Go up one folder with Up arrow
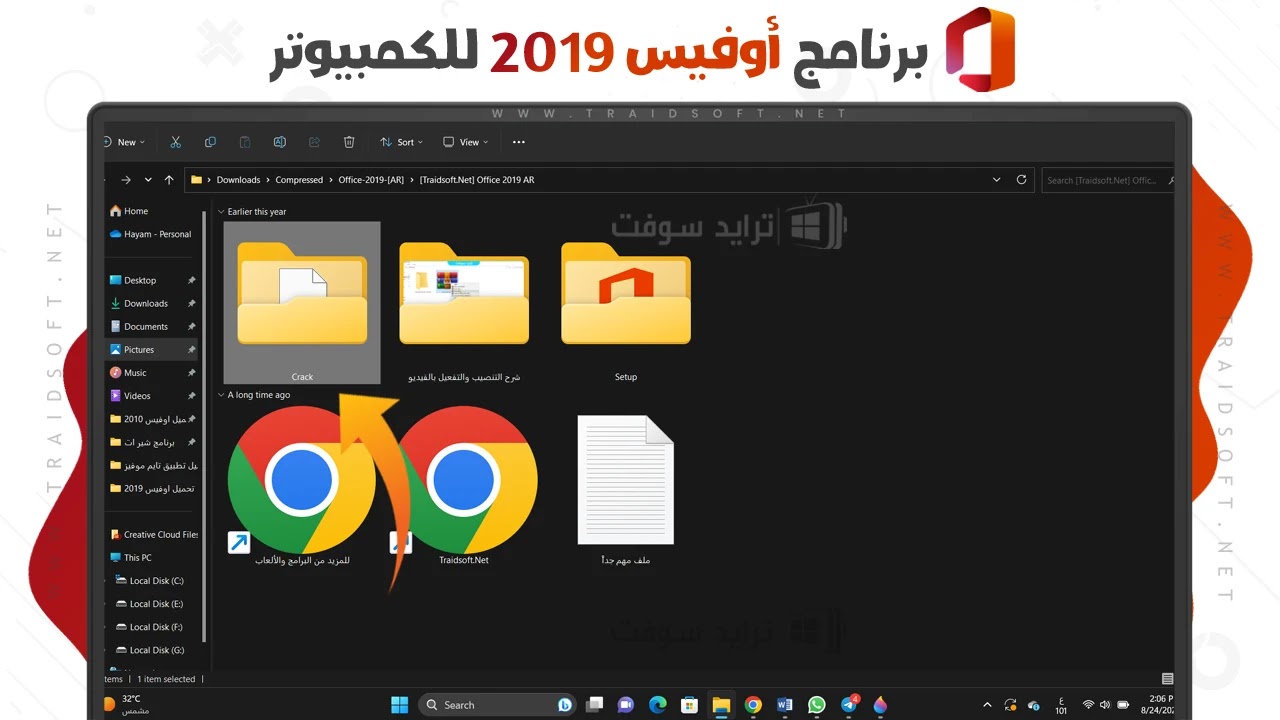Image resolution: width=1280 pixels, height=720 pixels. coord(169,180)
